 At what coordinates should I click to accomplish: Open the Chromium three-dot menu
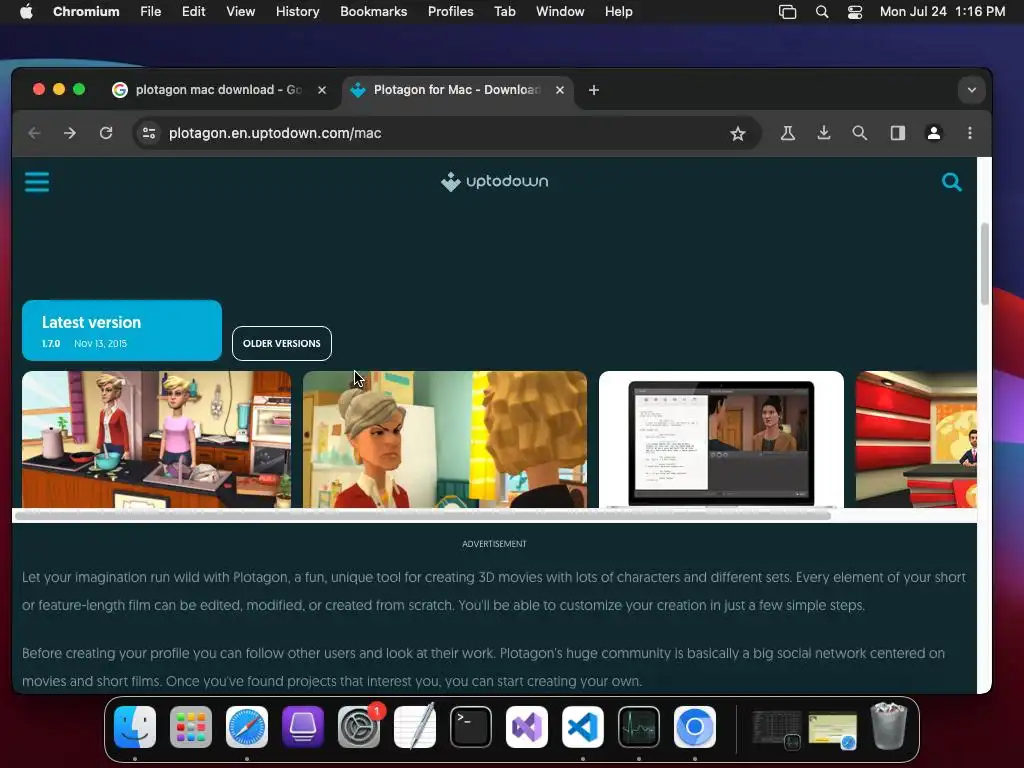pos(970,133)
